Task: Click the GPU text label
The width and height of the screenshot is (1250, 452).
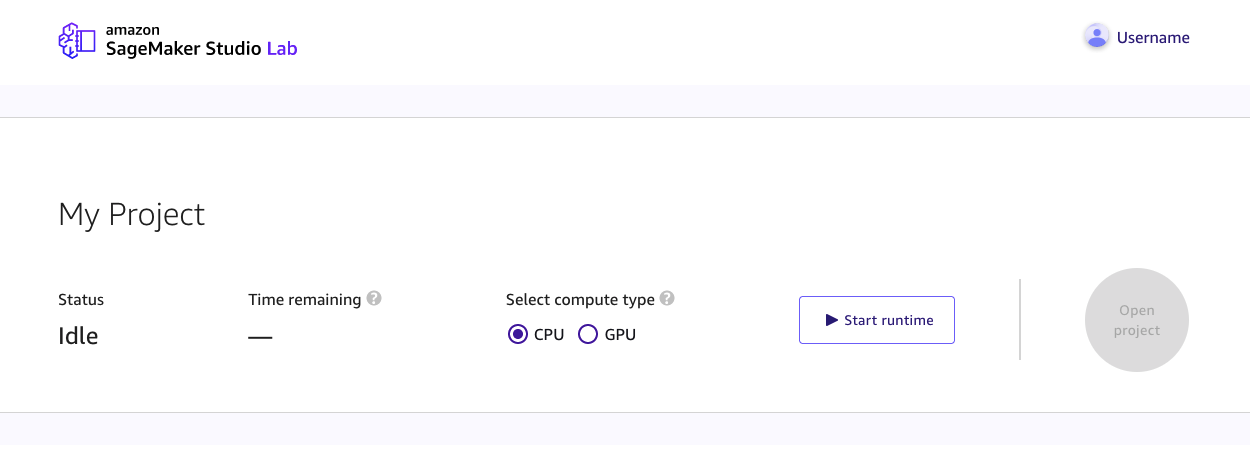Action: (620, 334)
